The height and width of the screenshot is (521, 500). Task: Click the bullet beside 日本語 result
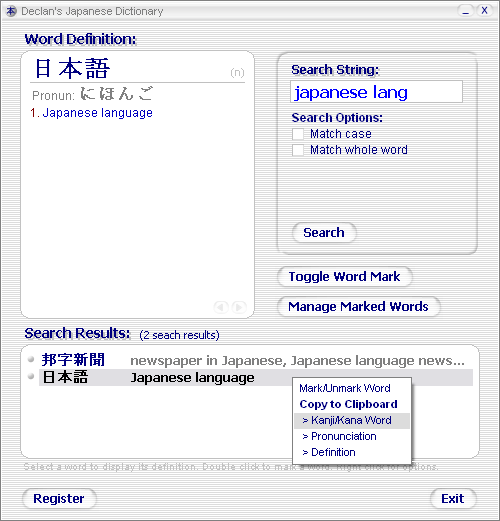[31, 376]
